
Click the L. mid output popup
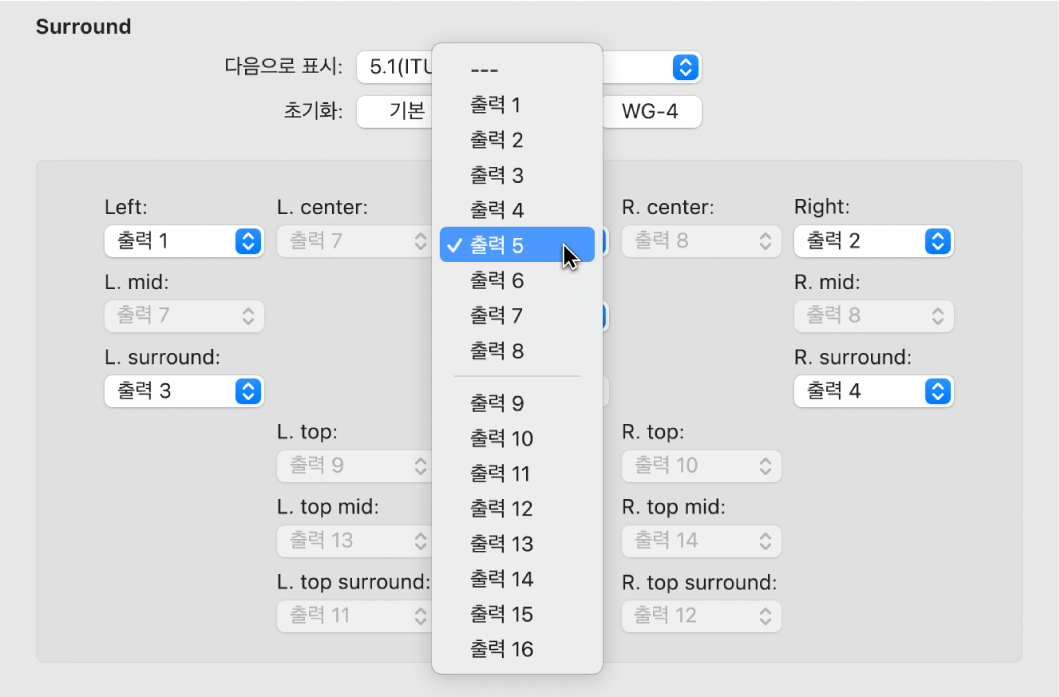coord(184,316)
